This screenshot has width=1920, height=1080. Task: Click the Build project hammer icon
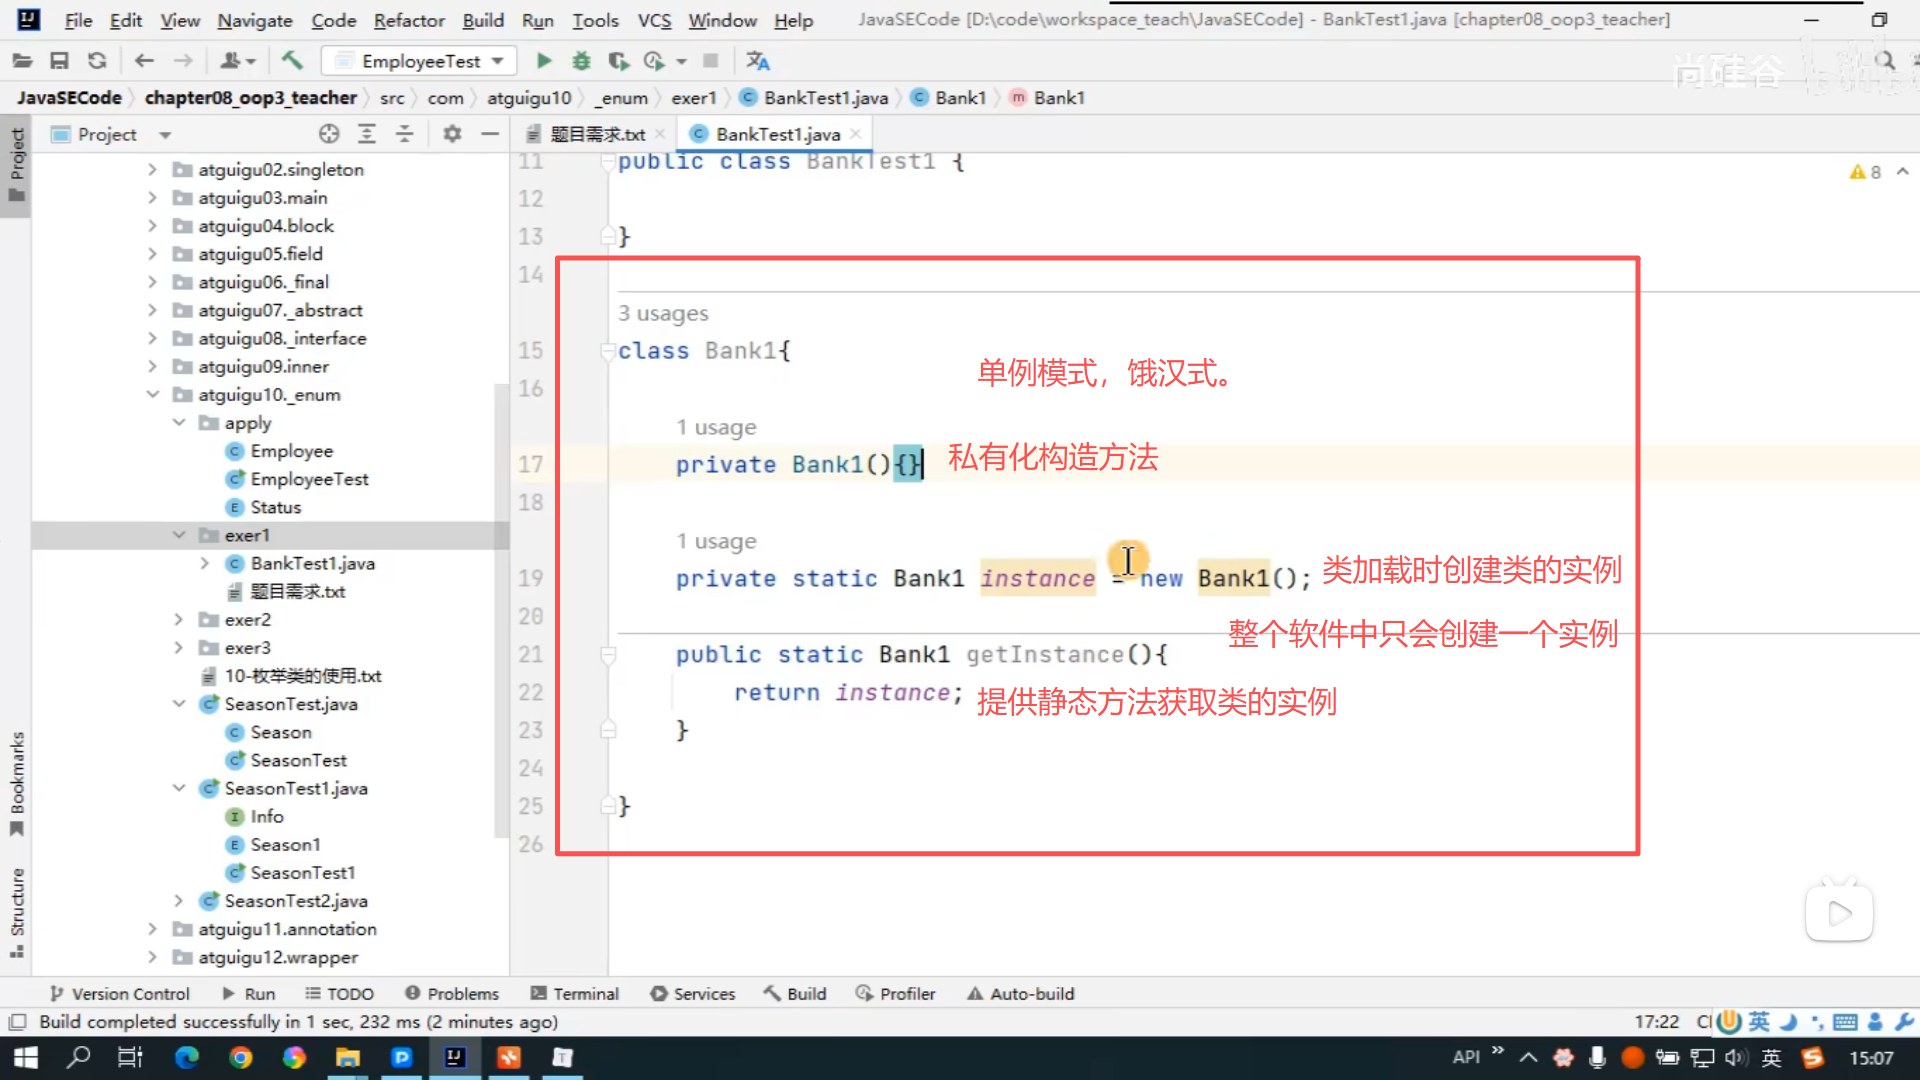point(292,61)
